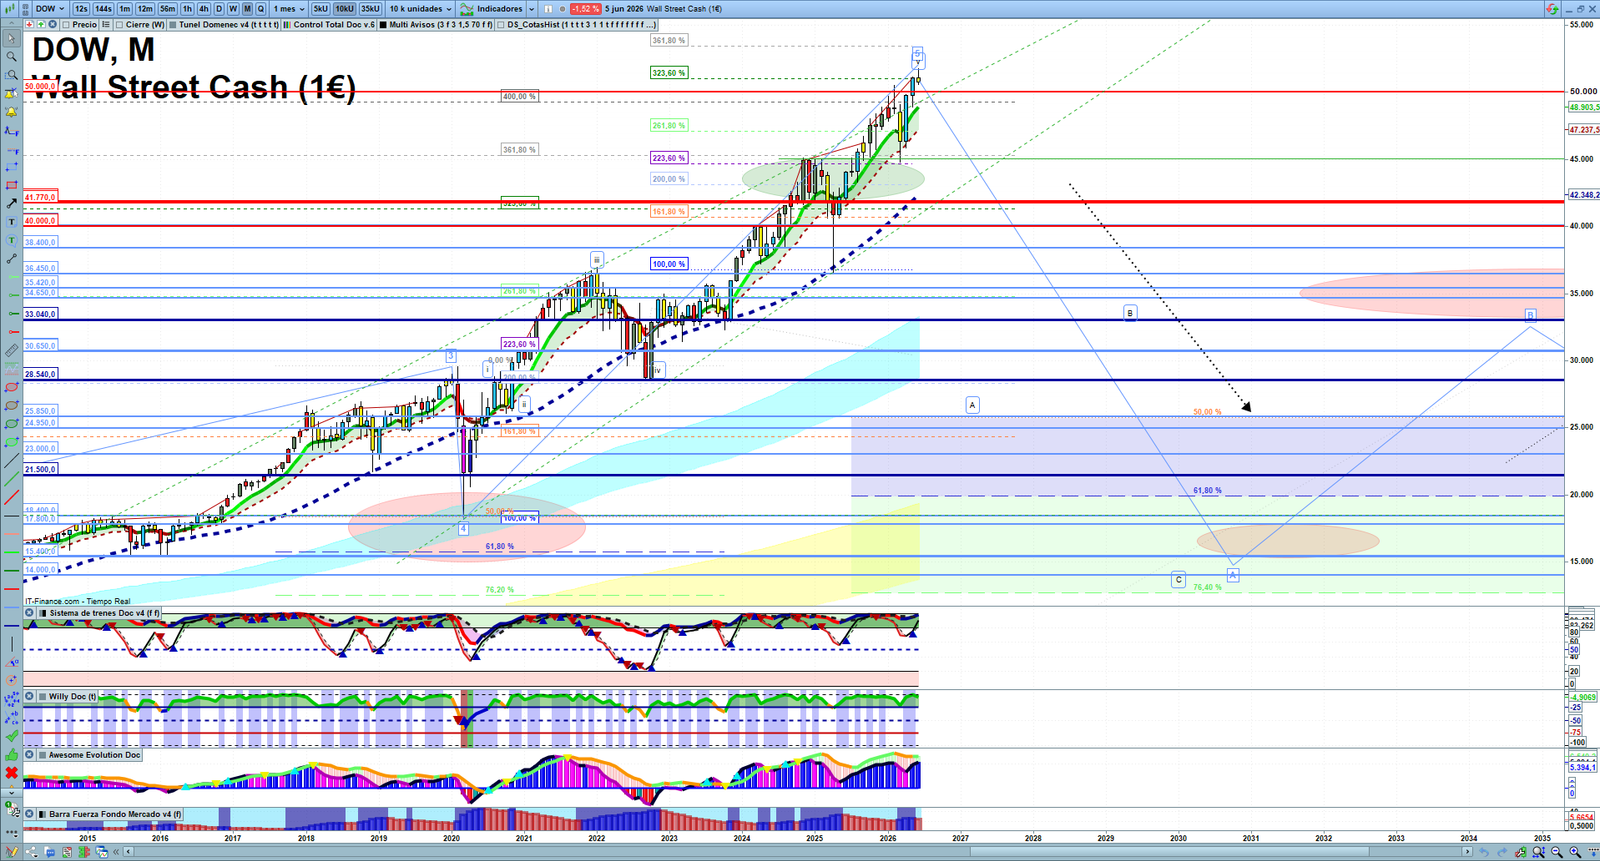1600x861 pixels.
Task: Select the Q quarterly timeframe
Action: [x=261, y=9]
